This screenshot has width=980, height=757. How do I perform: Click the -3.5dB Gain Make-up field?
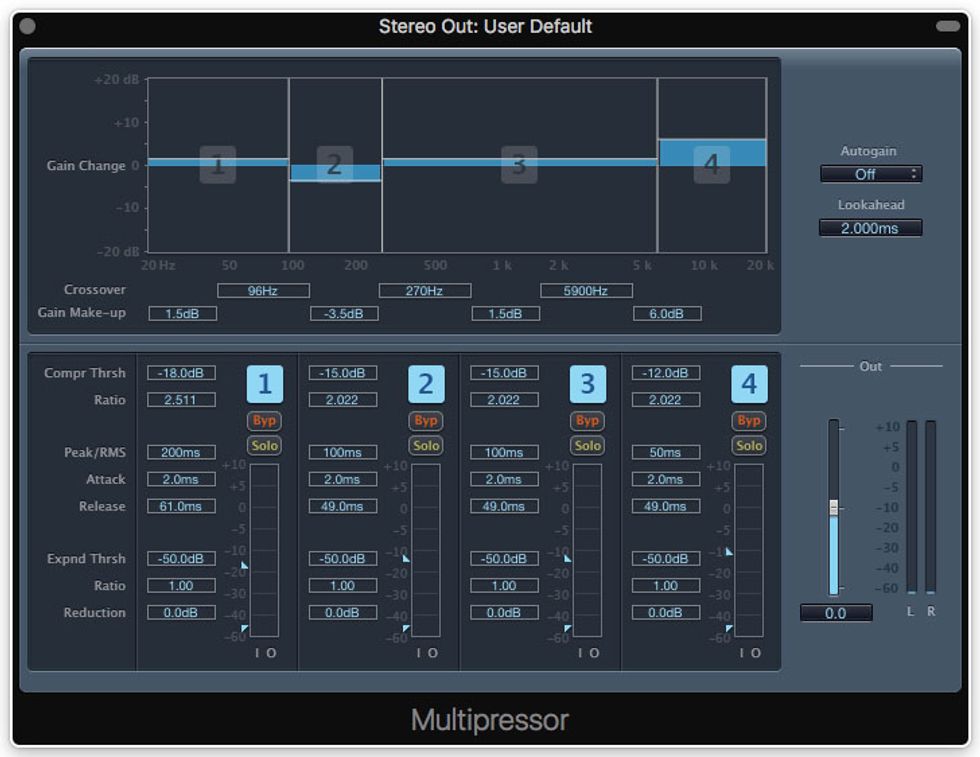[x=344, y=314]
